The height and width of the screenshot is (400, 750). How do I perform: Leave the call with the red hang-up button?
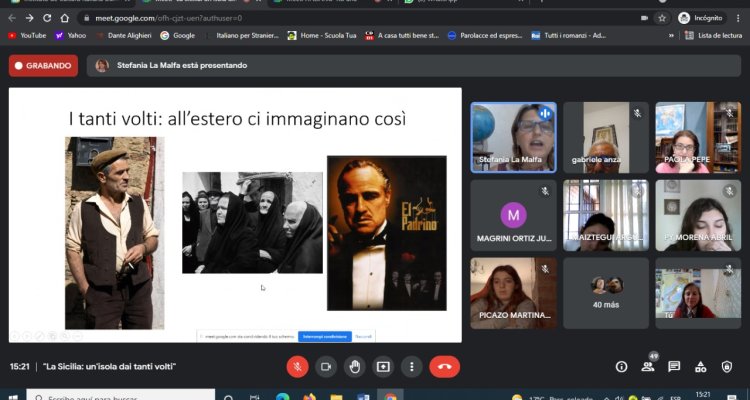tap(444, 367)
